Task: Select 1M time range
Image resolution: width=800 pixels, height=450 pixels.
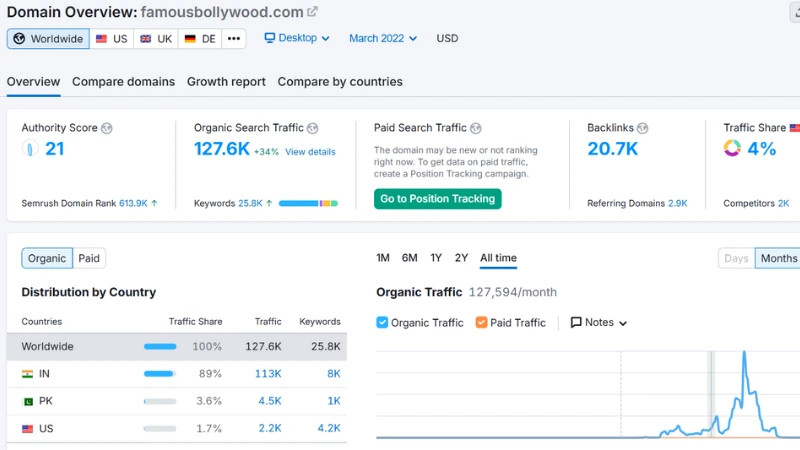Action: (x=383, y=258)
